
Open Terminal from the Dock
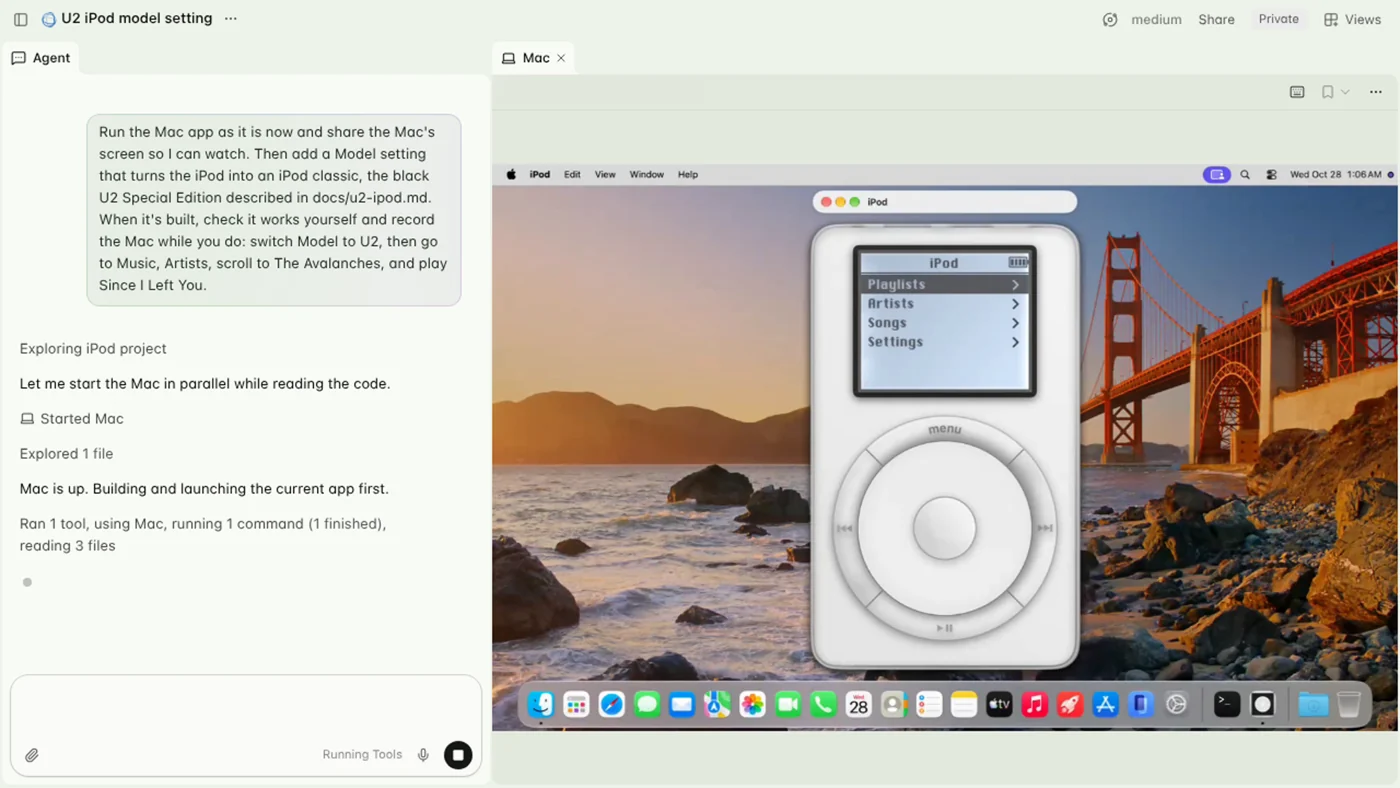click(x=1227, y=704)
